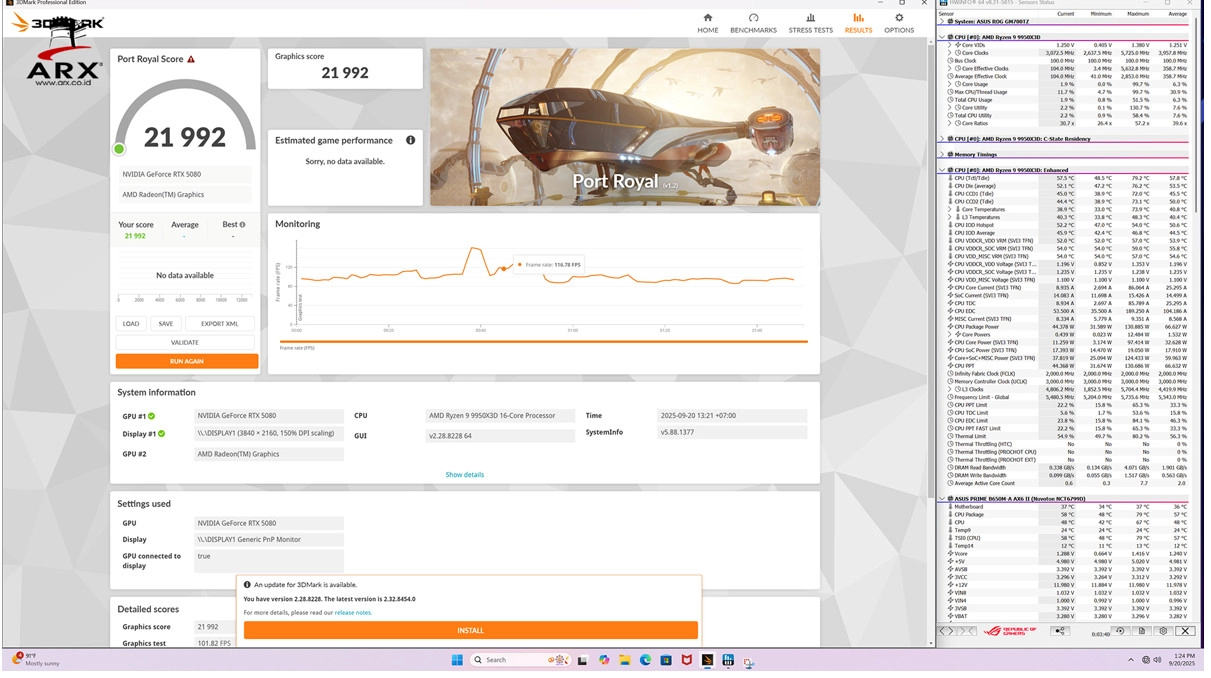Image resolution: width=1211 pixels, height=678 pixels.
Task: Click the Port Royal preview image
Action: click(625, 127)
